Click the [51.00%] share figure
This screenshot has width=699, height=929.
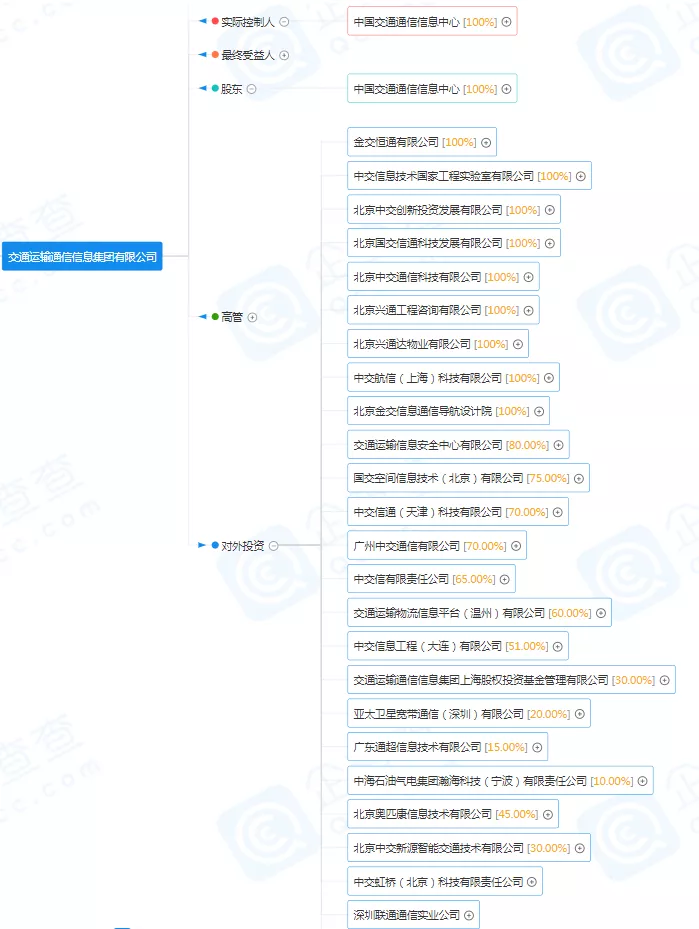527,646
